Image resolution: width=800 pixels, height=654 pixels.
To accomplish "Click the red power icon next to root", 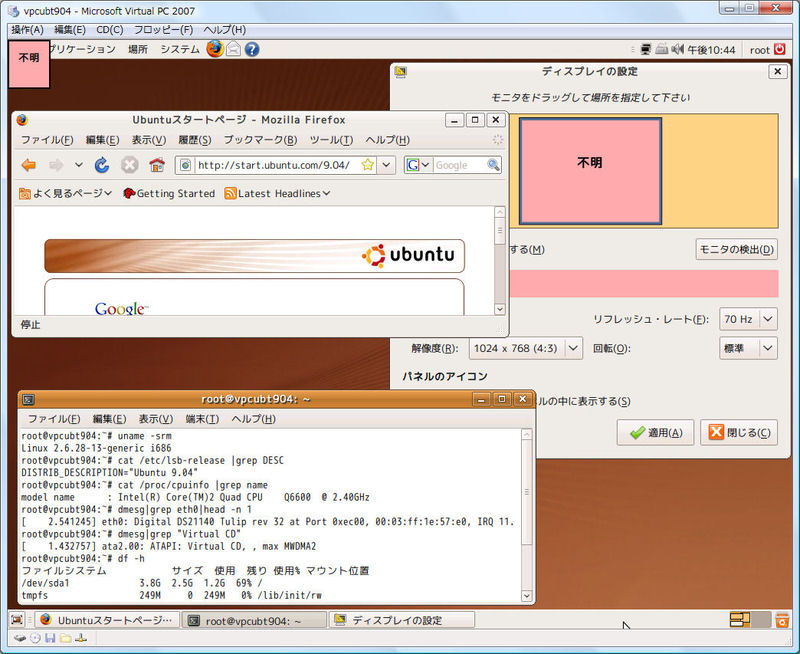I will pyautogui.click(x=780, y=49).
